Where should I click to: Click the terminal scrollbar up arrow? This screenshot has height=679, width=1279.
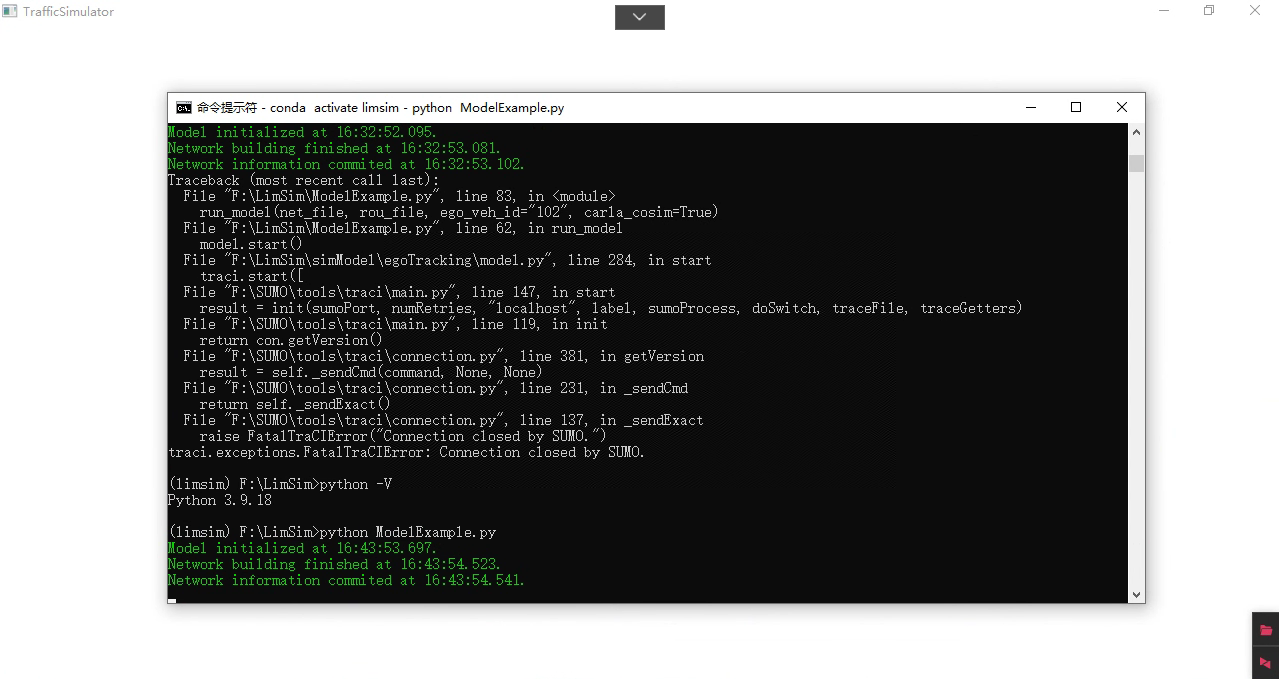(1136, 130)
